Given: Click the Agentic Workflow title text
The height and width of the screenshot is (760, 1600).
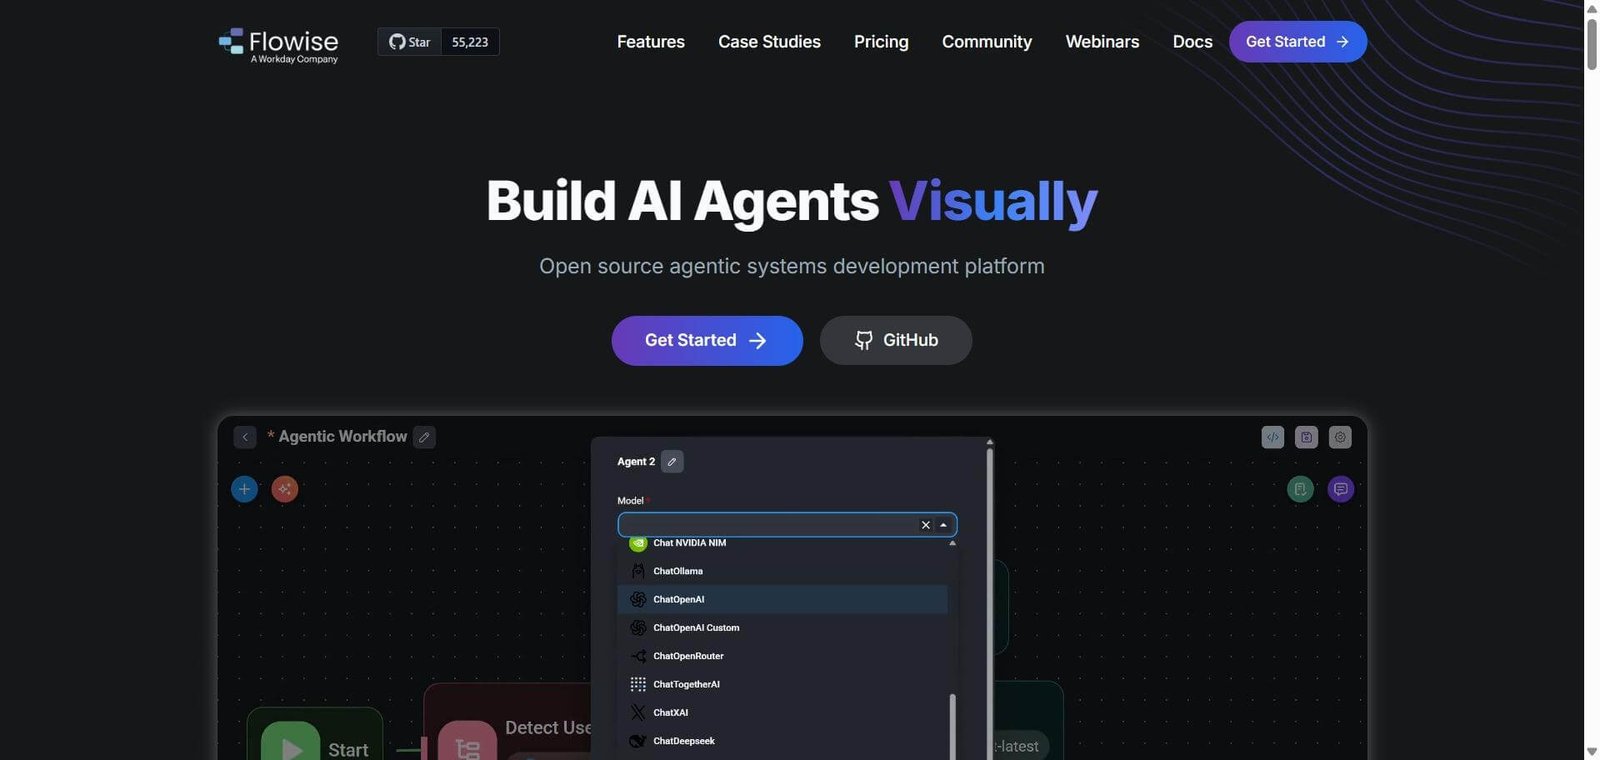Looking at the screenshot, I should (x=343, y=437).
